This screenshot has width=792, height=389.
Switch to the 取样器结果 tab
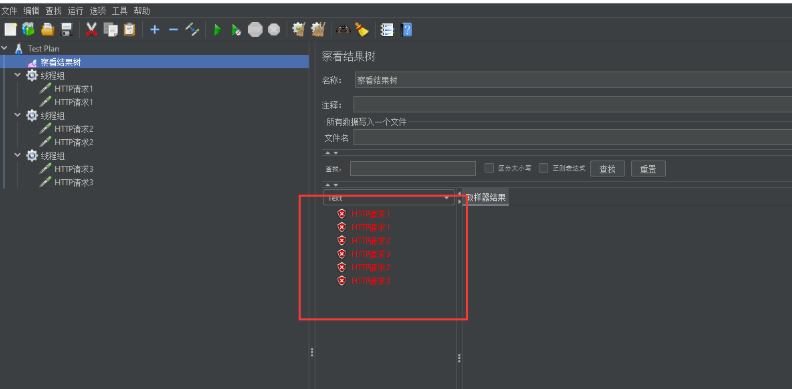(485, 198)
